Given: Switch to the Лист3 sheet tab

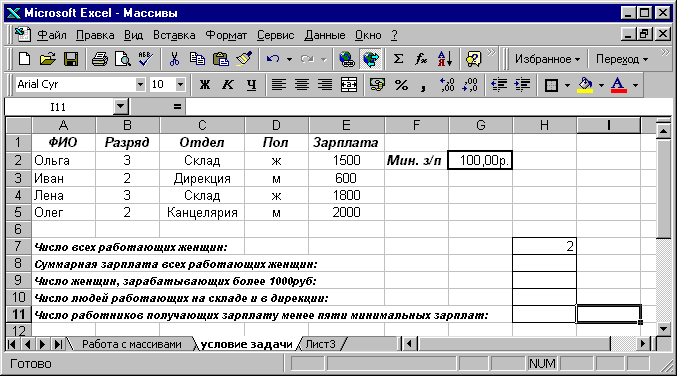Looking at the screenshot, I should click(x=320, y=344).
